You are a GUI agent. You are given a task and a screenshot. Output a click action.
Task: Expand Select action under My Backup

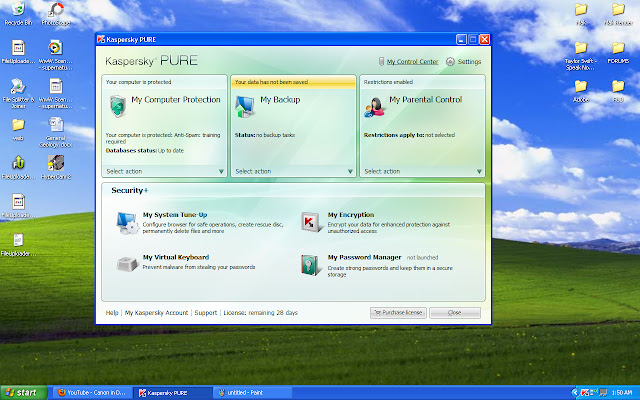pos(293,171)
